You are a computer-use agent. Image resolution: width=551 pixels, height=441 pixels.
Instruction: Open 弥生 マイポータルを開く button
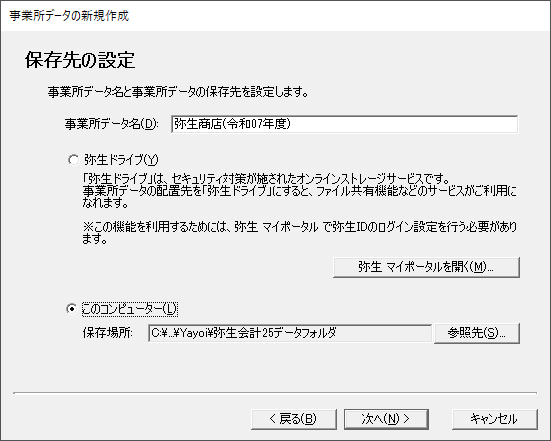point(426,267)
